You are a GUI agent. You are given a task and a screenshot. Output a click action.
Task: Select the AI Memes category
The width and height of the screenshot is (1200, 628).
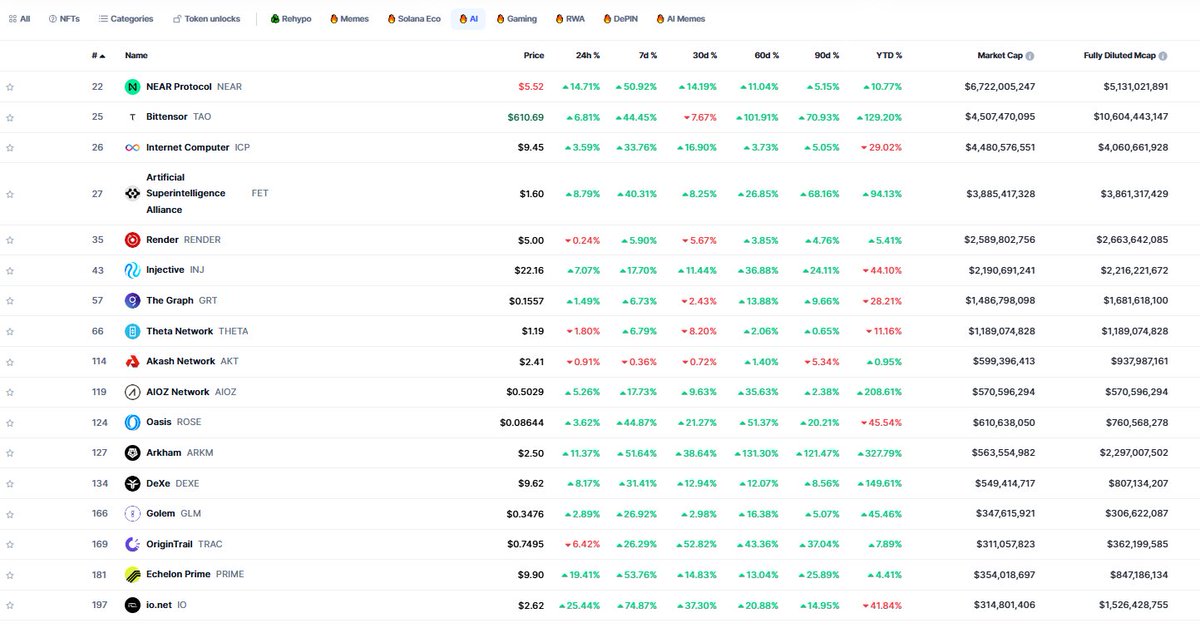(x=680, y=19)
